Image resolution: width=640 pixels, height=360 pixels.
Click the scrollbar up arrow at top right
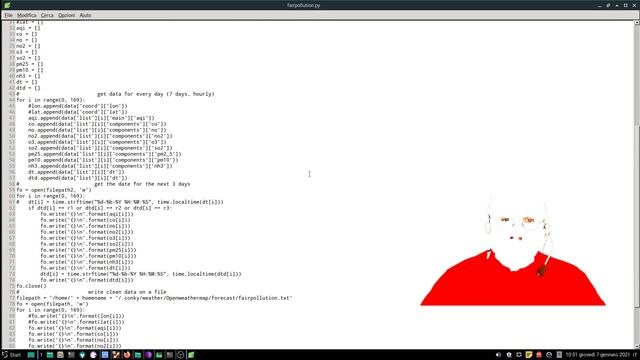click(x=637, y=23)
